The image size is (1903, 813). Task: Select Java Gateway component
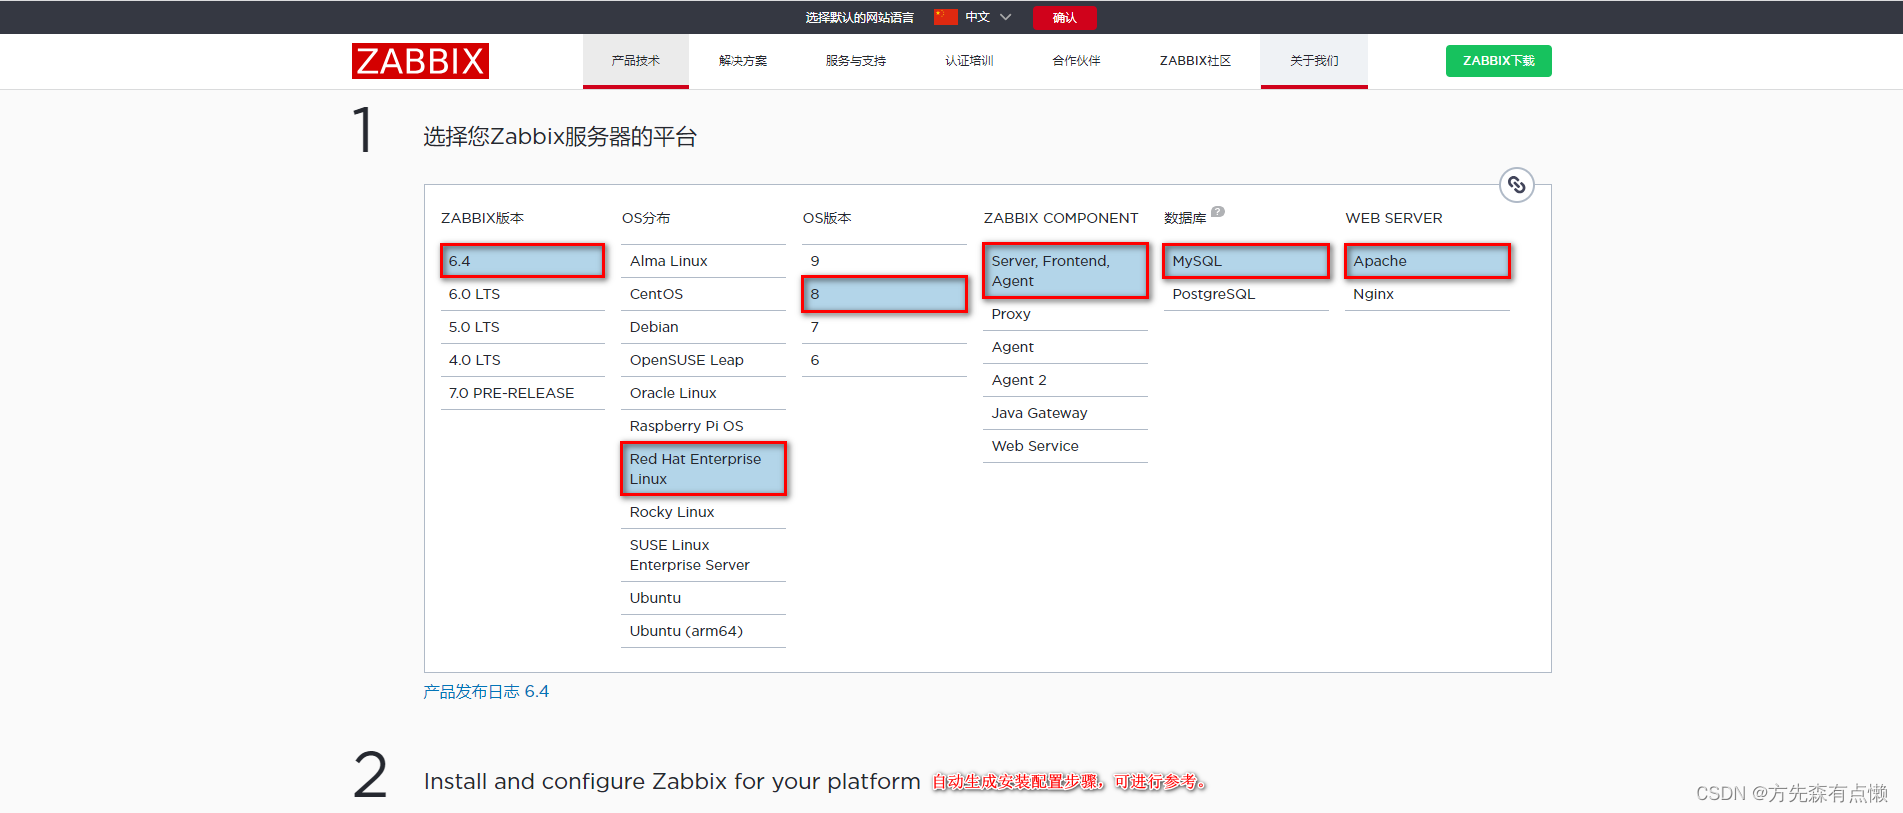[x=1065, y=413]
